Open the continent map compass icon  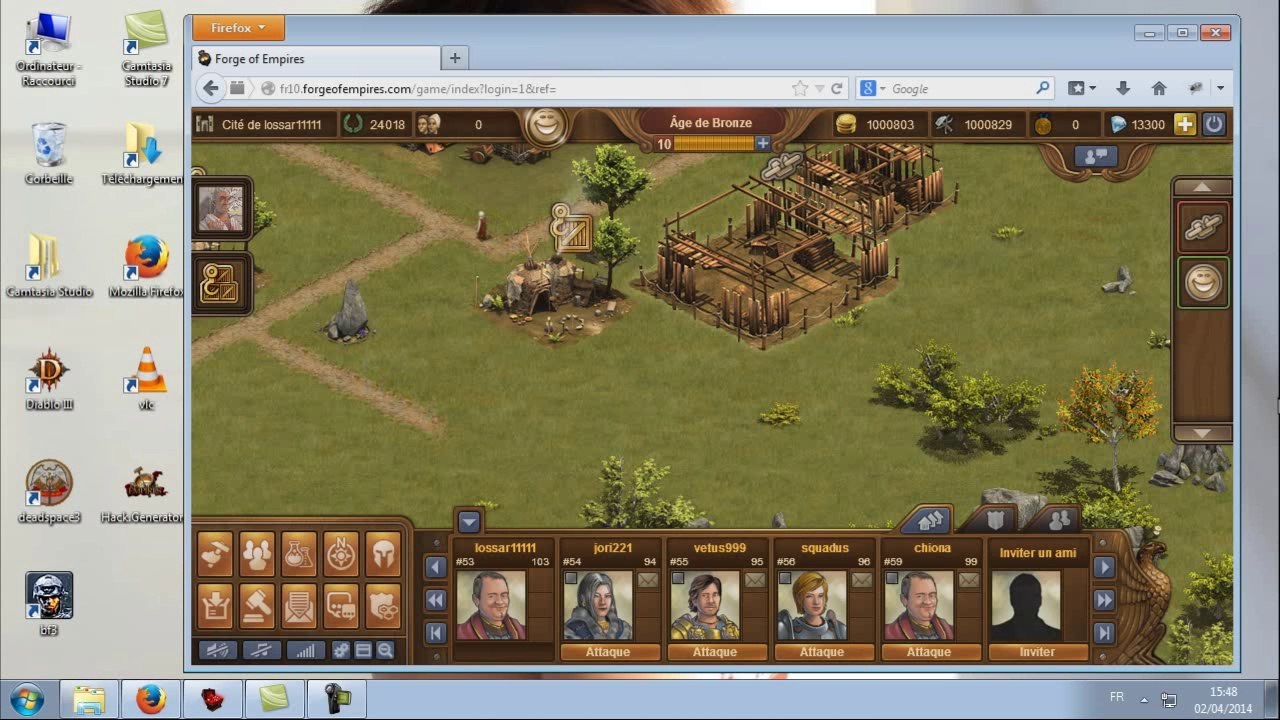(341, 554)
